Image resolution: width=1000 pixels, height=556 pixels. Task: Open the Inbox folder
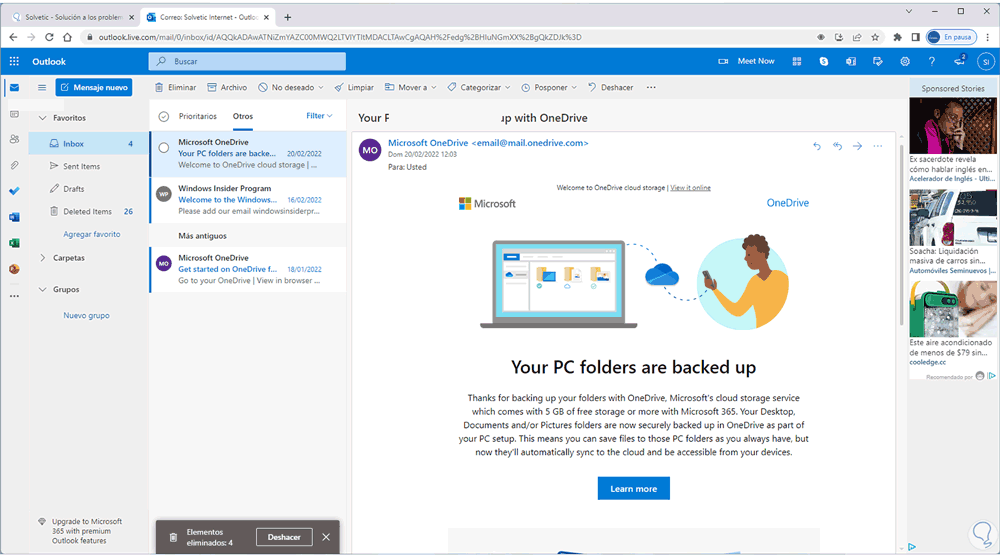tap(89, 144)
